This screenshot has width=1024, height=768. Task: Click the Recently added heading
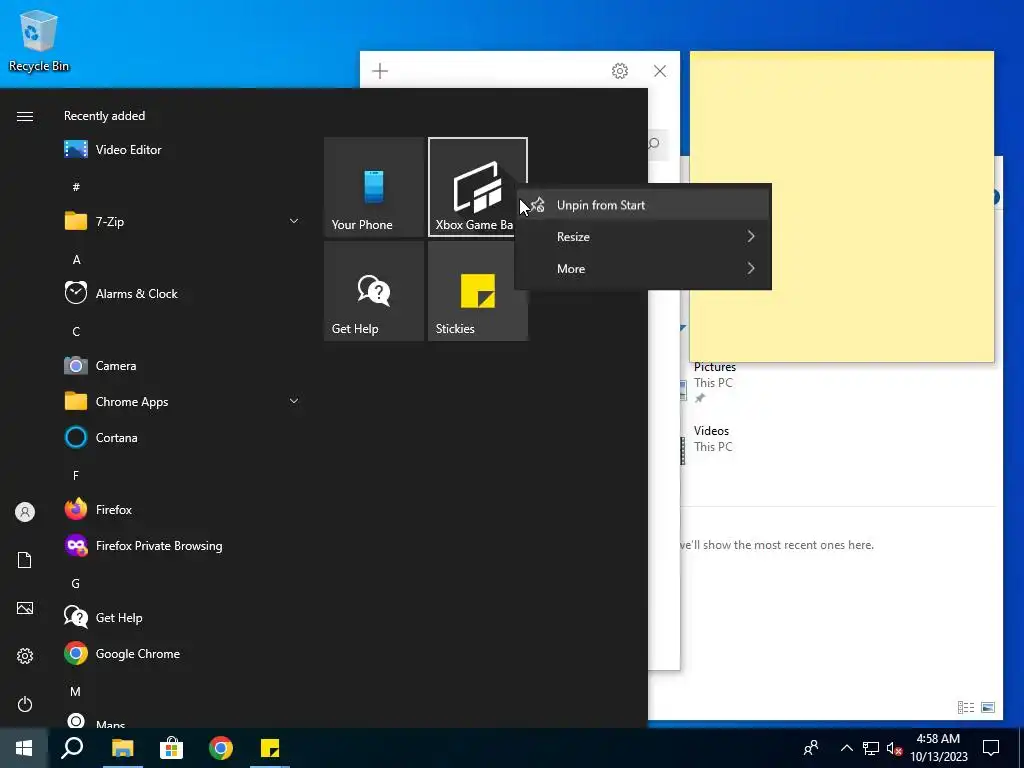104,116
